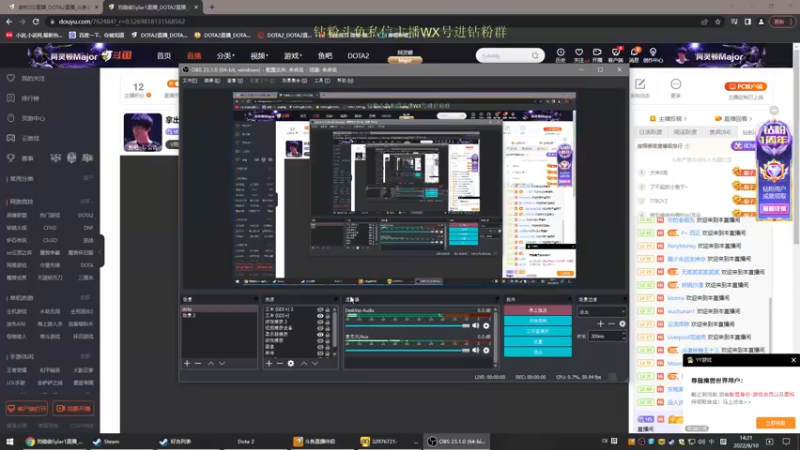Remove scene with OBS Scenes minus button
This screenshot has width=800, height=450.
pyautogui.click(x=198, y=363)
